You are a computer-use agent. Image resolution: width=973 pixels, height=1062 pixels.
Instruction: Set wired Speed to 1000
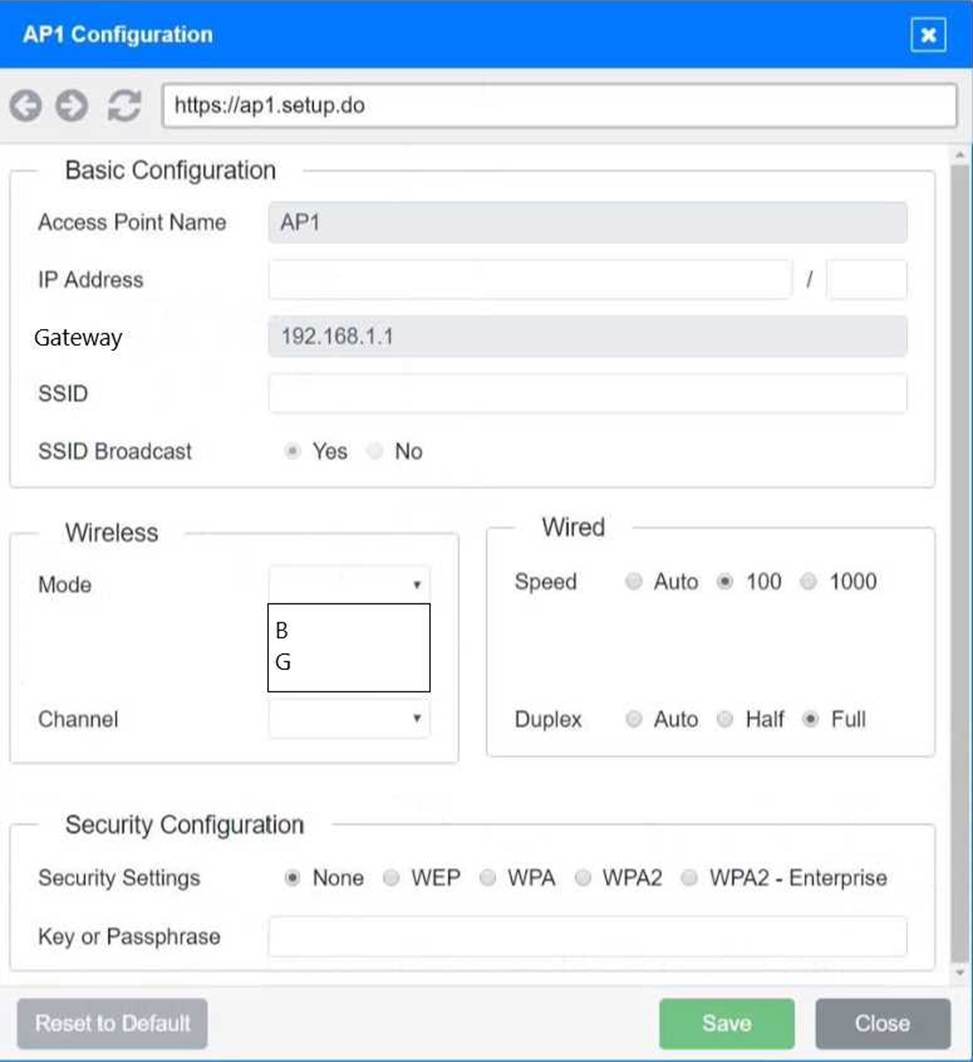pyautogui.click(x=809, y=582)
